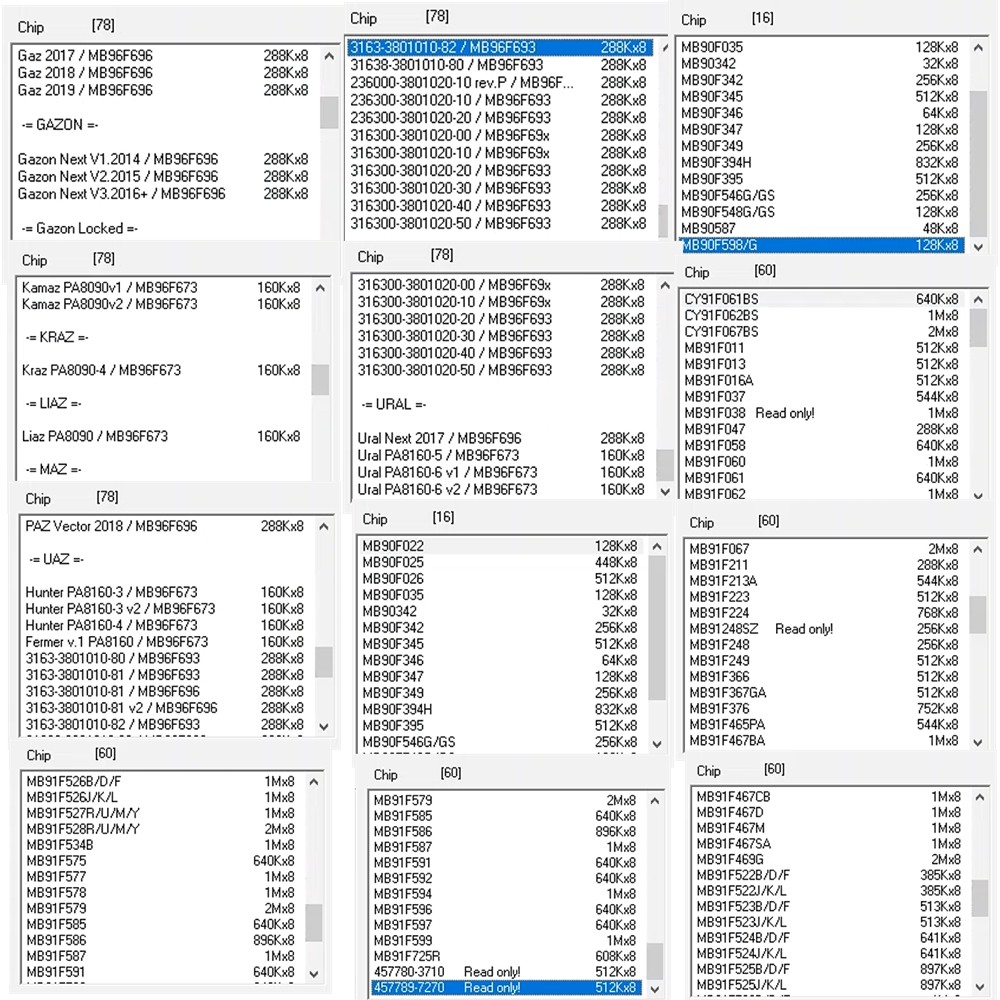Choose PAZ Vector 2018 / MB96F696
This screenshot has height=1000, width=1000.
(x=112, y=526)
